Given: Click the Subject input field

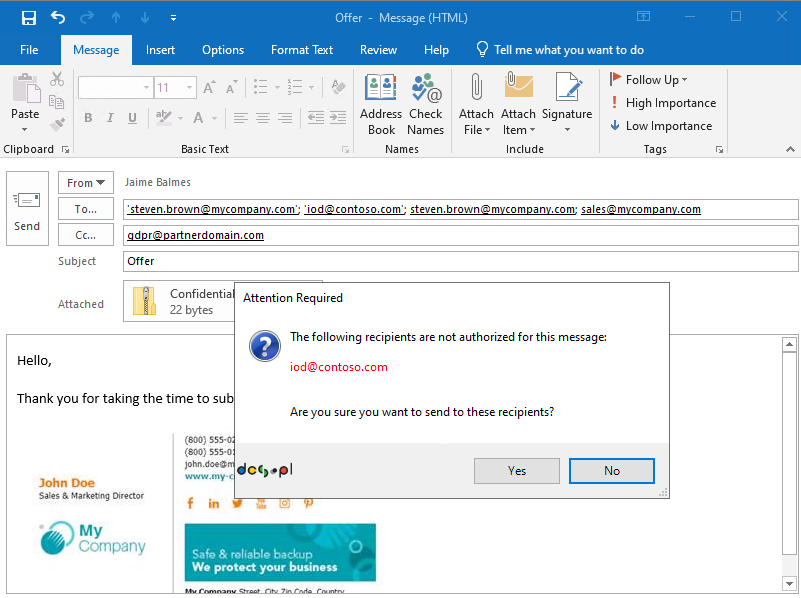Looking at the screenshot, I should (x=460, y=261).
